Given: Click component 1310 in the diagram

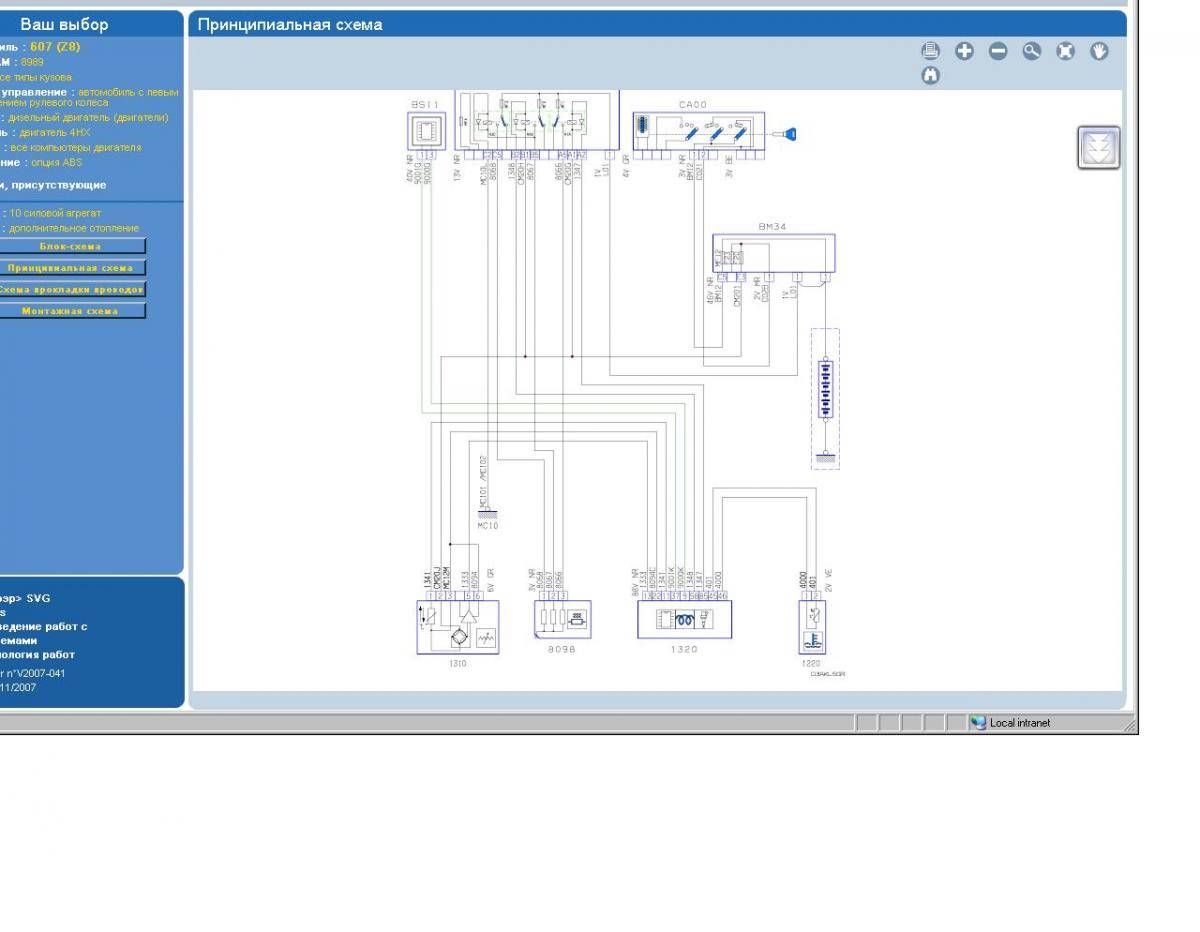Looking at the screenshot, I should pyautogui.click(x=457, y=627).
